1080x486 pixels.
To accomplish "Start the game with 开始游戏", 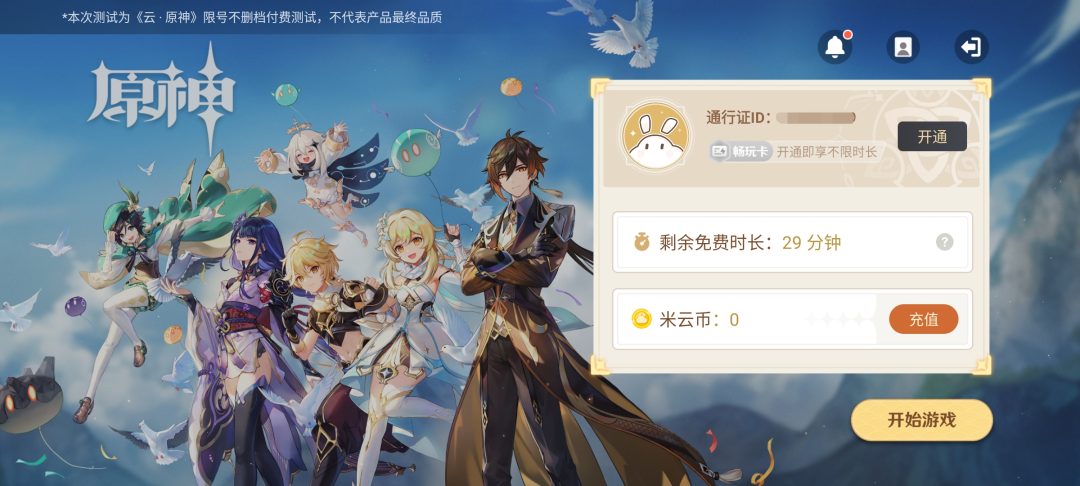I will coord(922,420).
